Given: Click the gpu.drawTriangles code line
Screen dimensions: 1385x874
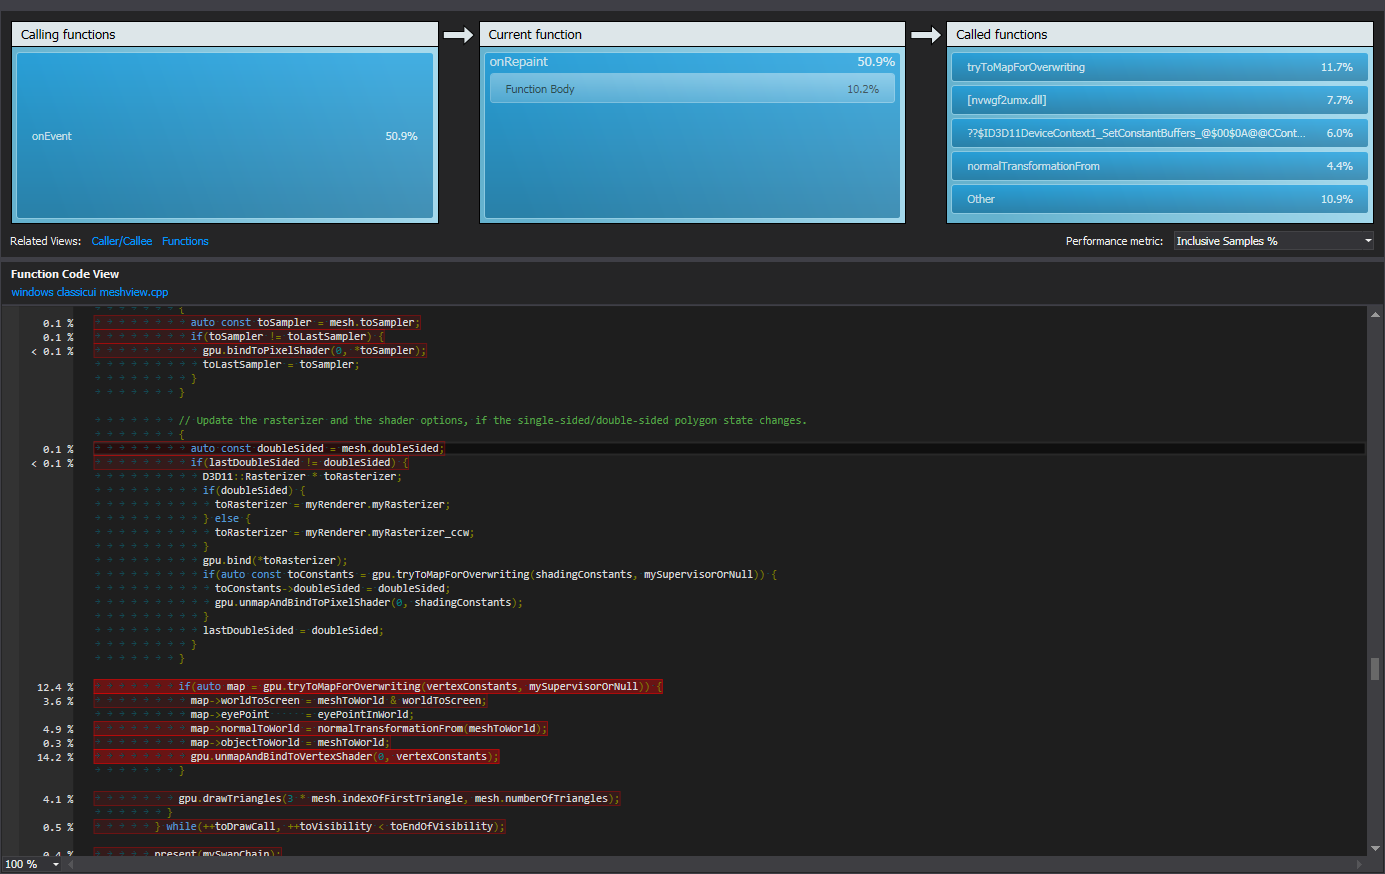Looking at the screenshot, I should [x=398, y=798].
